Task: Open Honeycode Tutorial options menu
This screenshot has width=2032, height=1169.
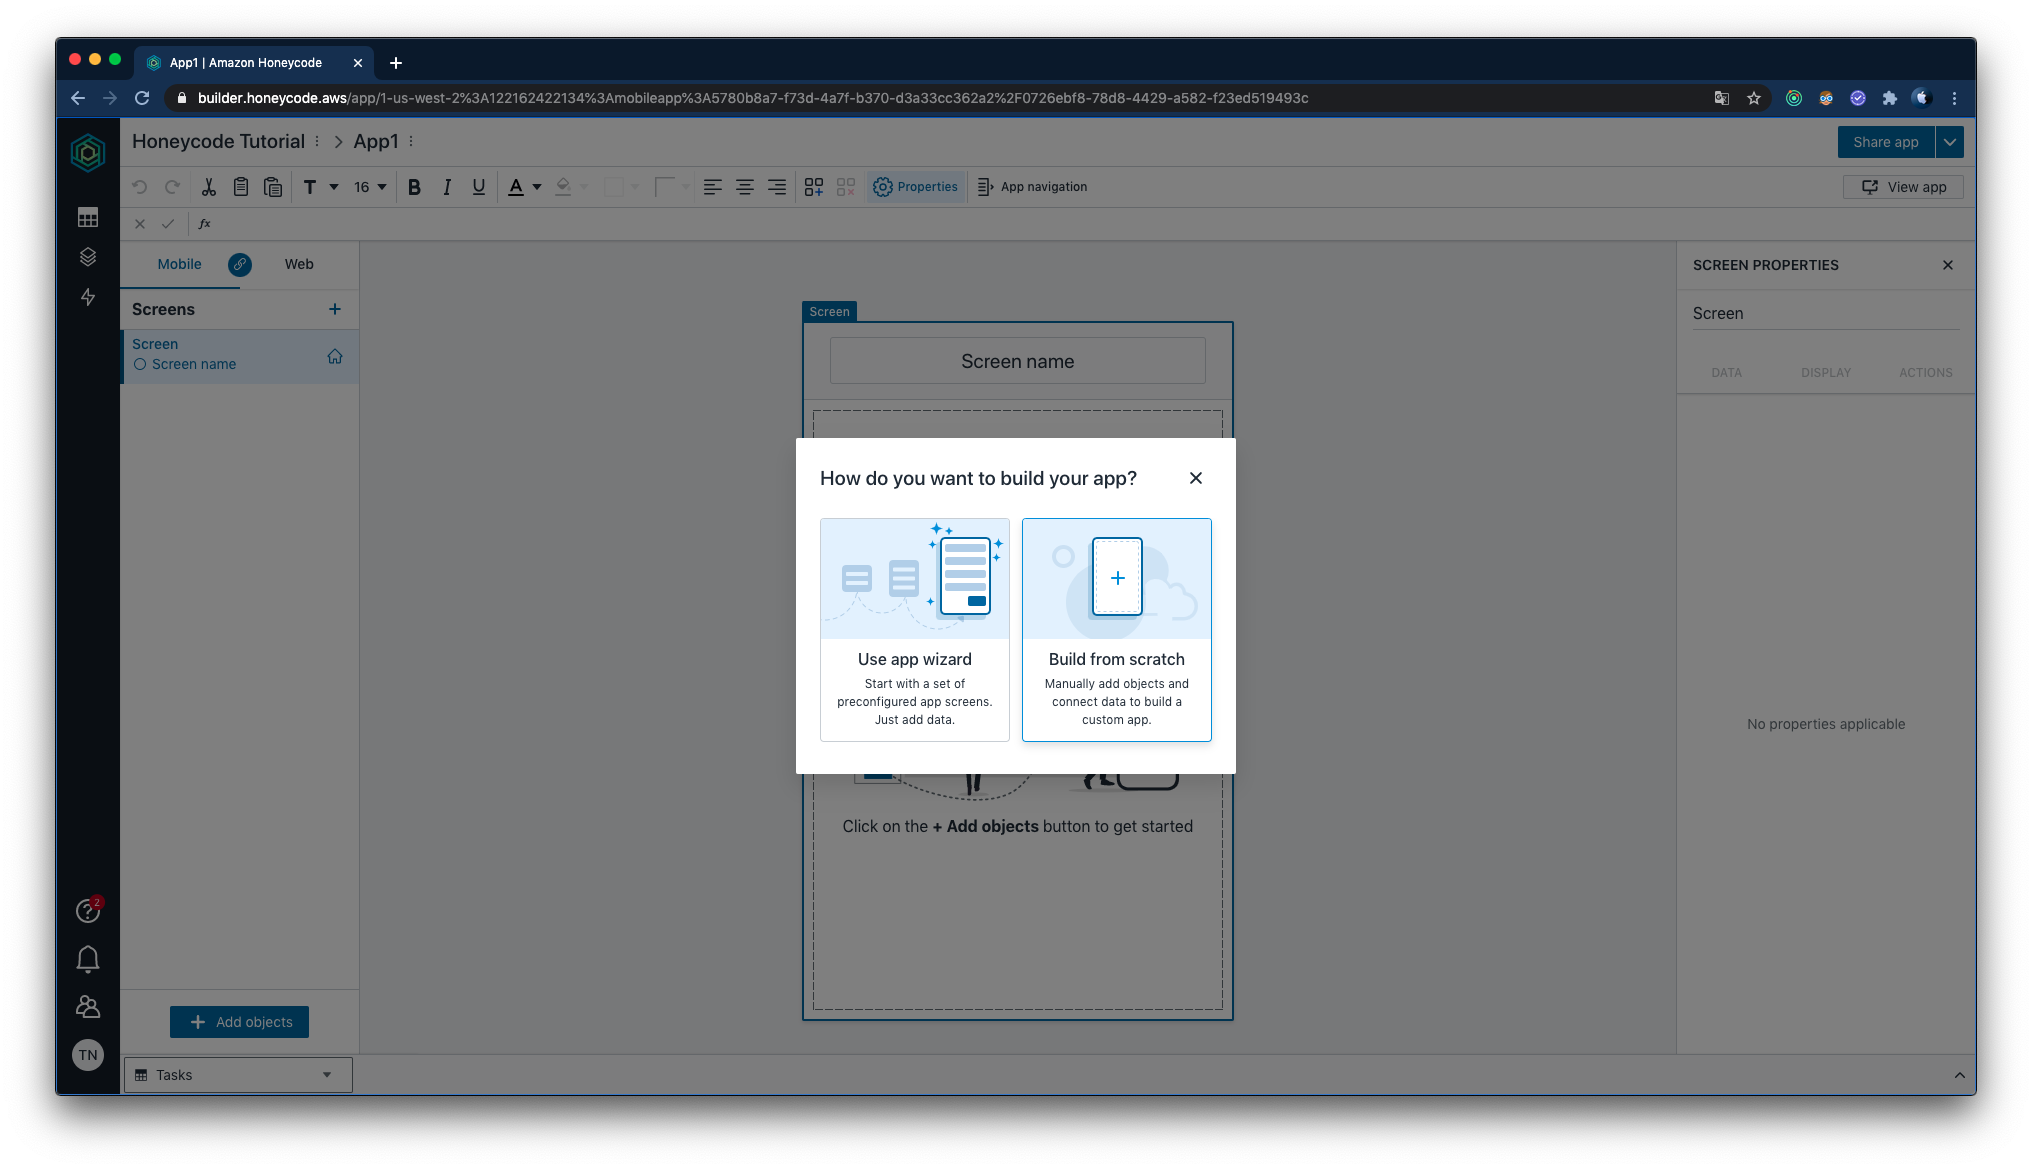Action: tap(317, 142)
